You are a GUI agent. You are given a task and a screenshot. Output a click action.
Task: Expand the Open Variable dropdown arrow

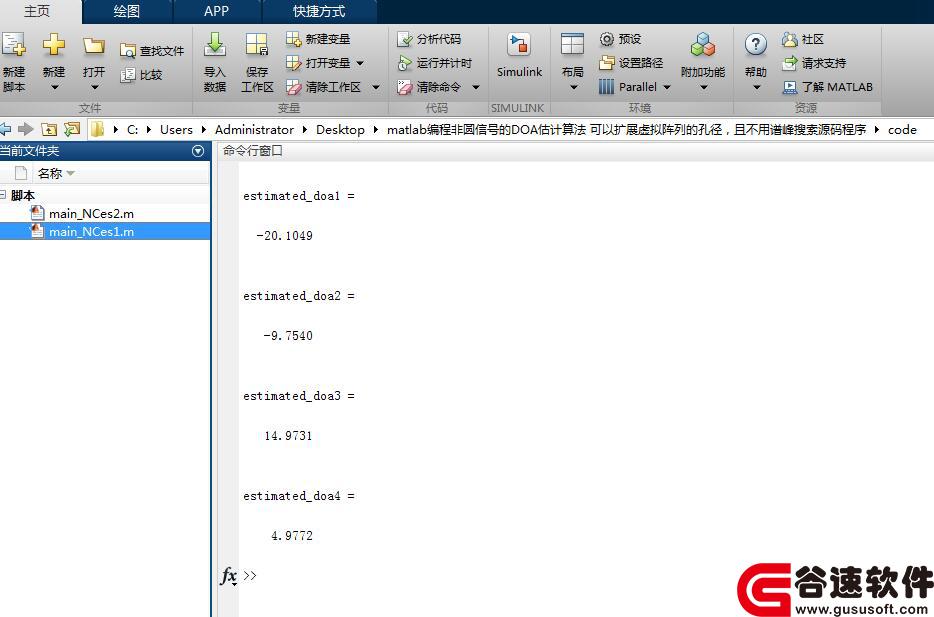360,63
